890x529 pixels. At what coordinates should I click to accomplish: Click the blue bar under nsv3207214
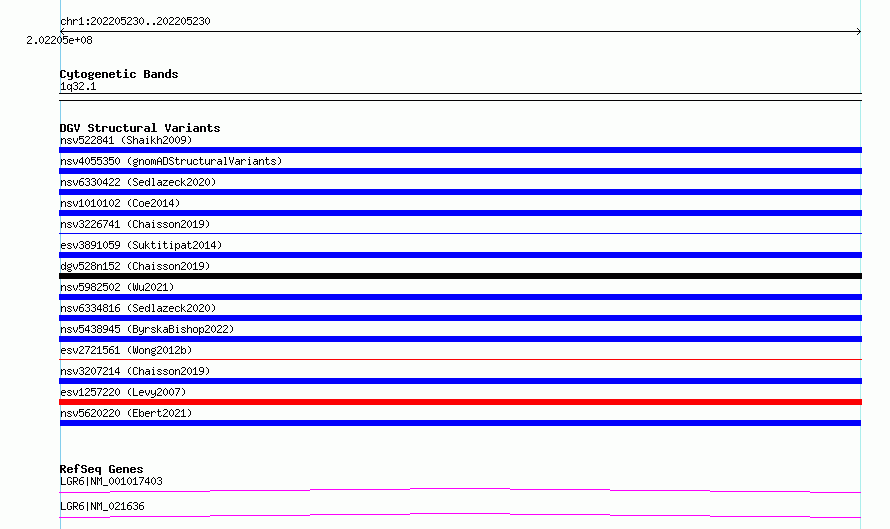tap(460, 381)
